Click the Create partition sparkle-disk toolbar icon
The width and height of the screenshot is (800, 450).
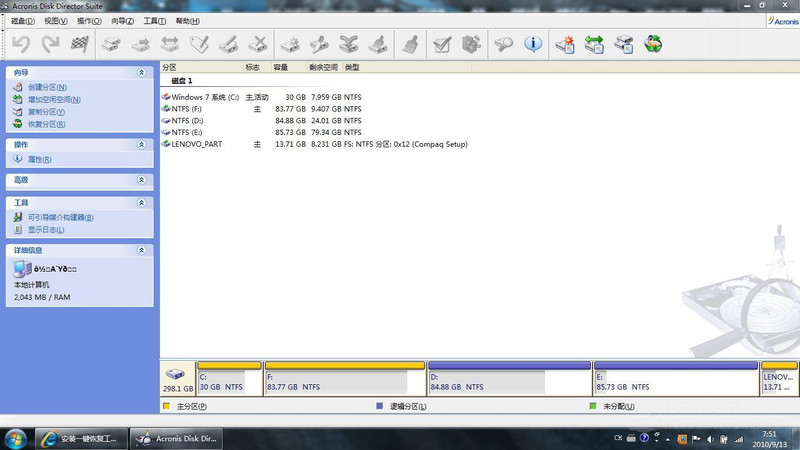[290, 44]
